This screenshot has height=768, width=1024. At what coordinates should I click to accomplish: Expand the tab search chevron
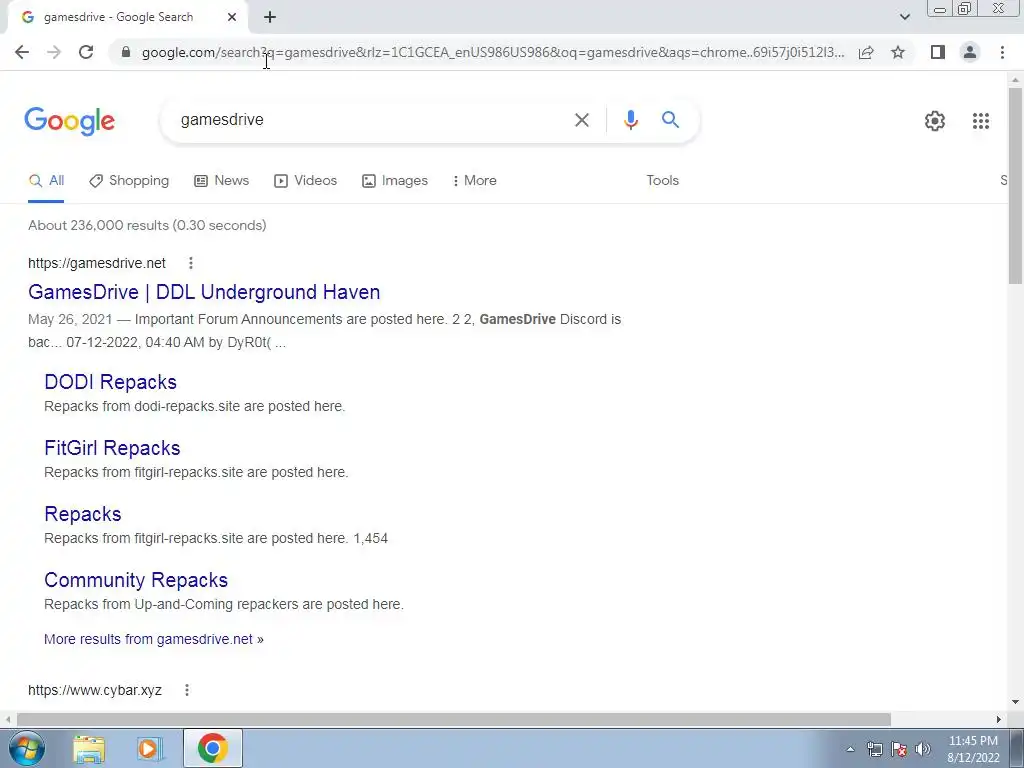[x=904, y=17]
